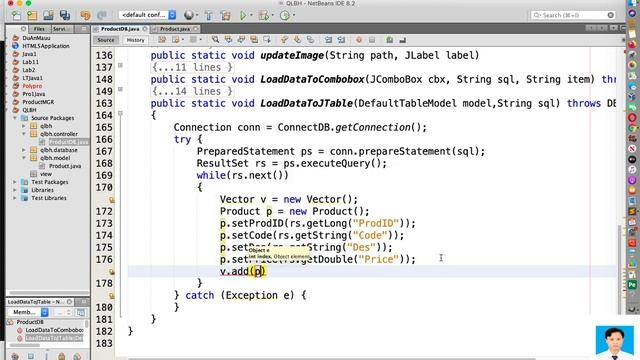Click the presenter's webcam thumbnail
Screen dimensions: 640x360
pyautogui.click(x=615, y=342)
